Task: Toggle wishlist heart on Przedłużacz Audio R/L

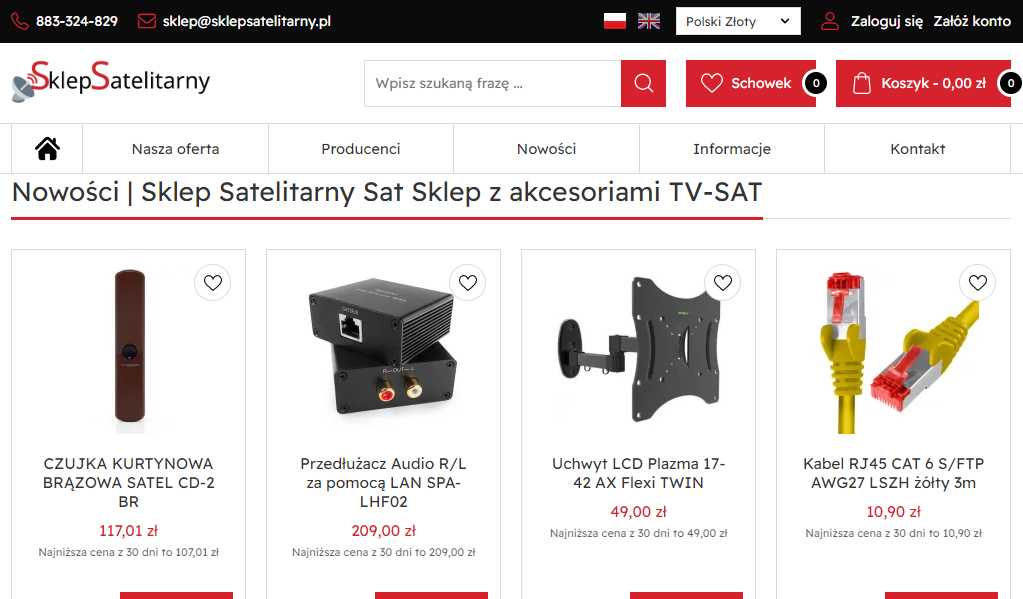Action: pyautogui.click(x=468, y=283)
